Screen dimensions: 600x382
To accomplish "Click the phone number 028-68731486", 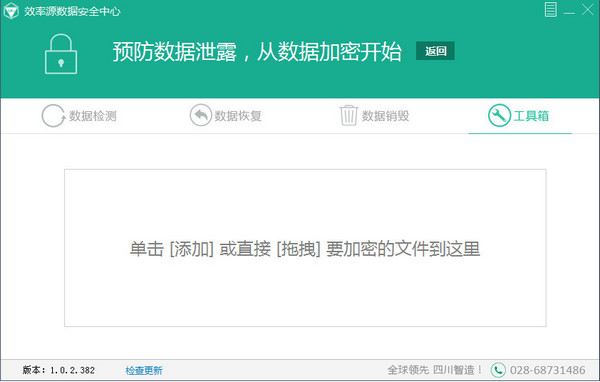I will pyautogui.click(x=548, y=370).
